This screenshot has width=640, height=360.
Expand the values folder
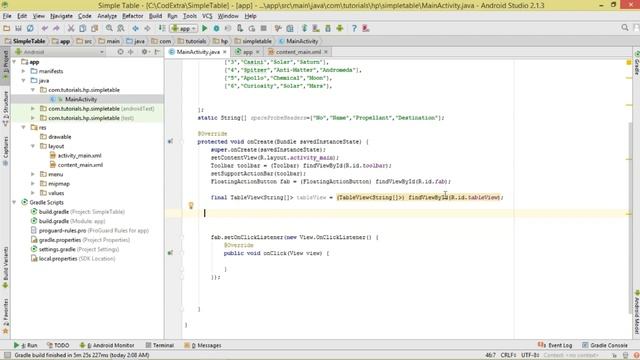[33, 193]
